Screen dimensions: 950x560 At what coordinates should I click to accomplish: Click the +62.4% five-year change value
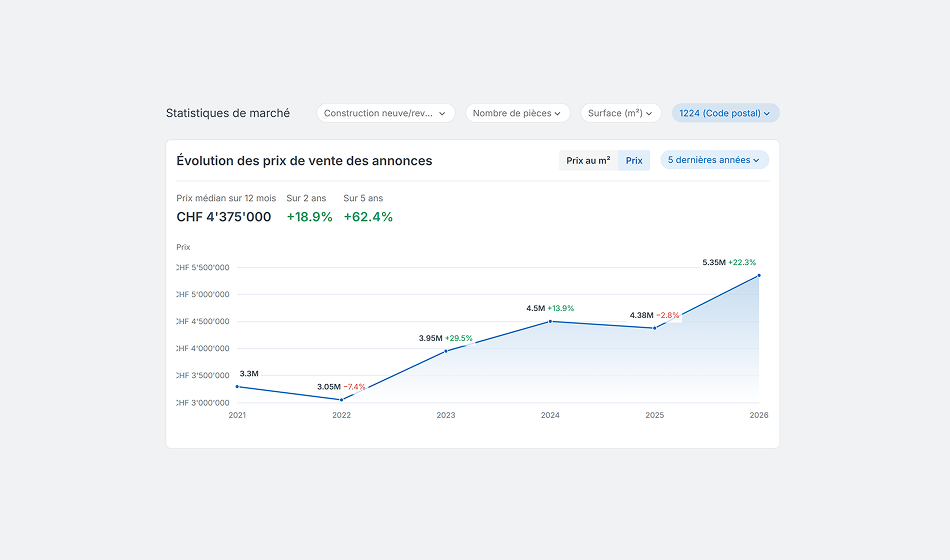(x=368, y=217)
